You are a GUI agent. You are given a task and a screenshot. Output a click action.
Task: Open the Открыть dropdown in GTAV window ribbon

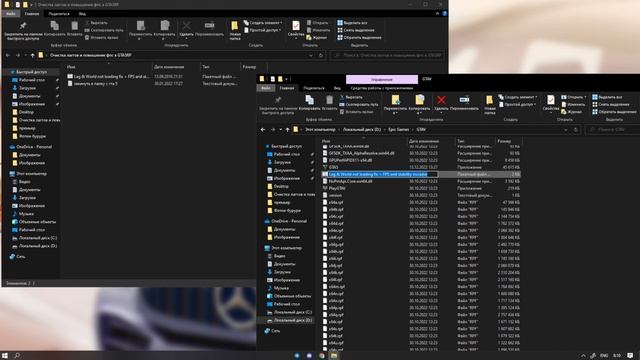point(573,97)
